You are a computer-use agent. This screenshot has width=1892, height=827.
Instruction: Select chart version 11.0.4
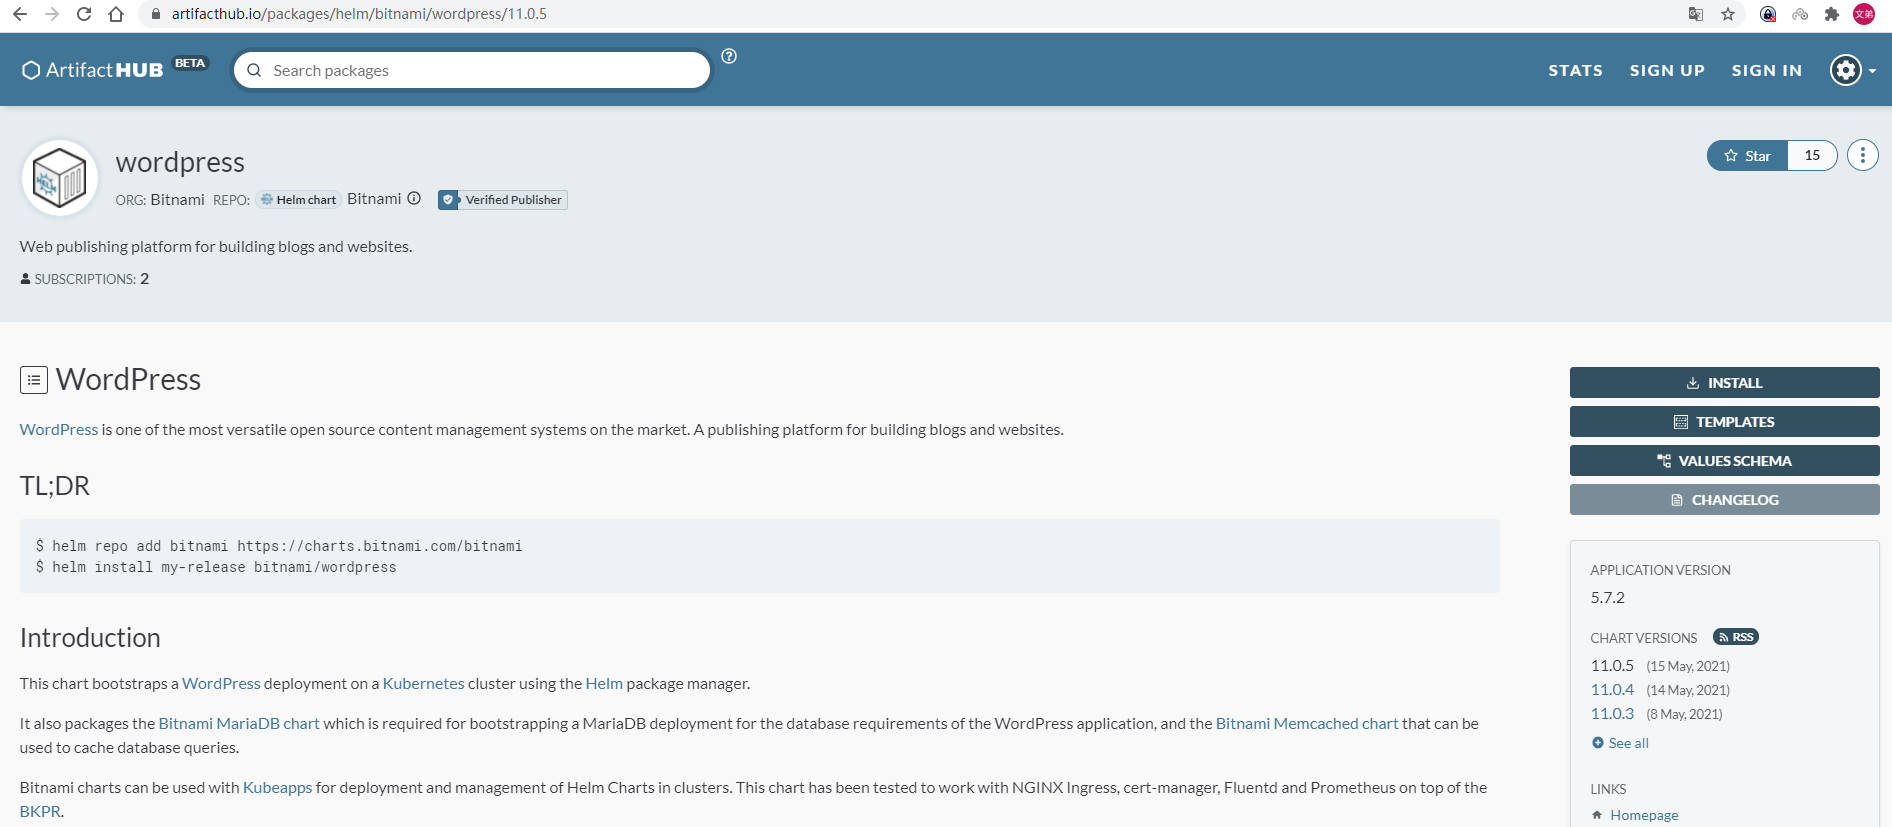pos(1612,690)
